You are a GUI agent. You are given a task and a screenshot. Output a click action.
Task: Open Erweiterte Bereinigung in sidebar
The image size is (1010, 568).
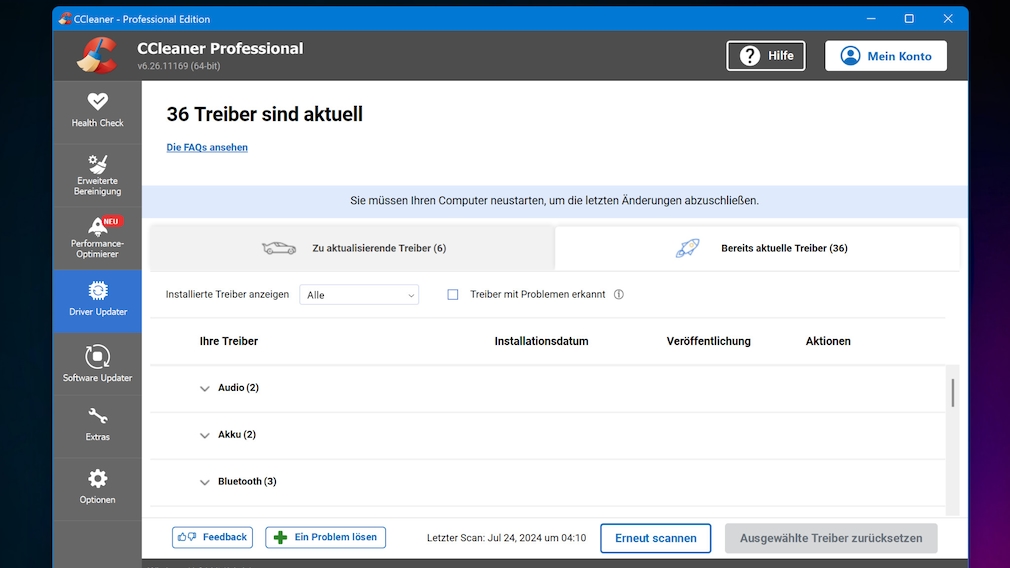pos(97,175)
